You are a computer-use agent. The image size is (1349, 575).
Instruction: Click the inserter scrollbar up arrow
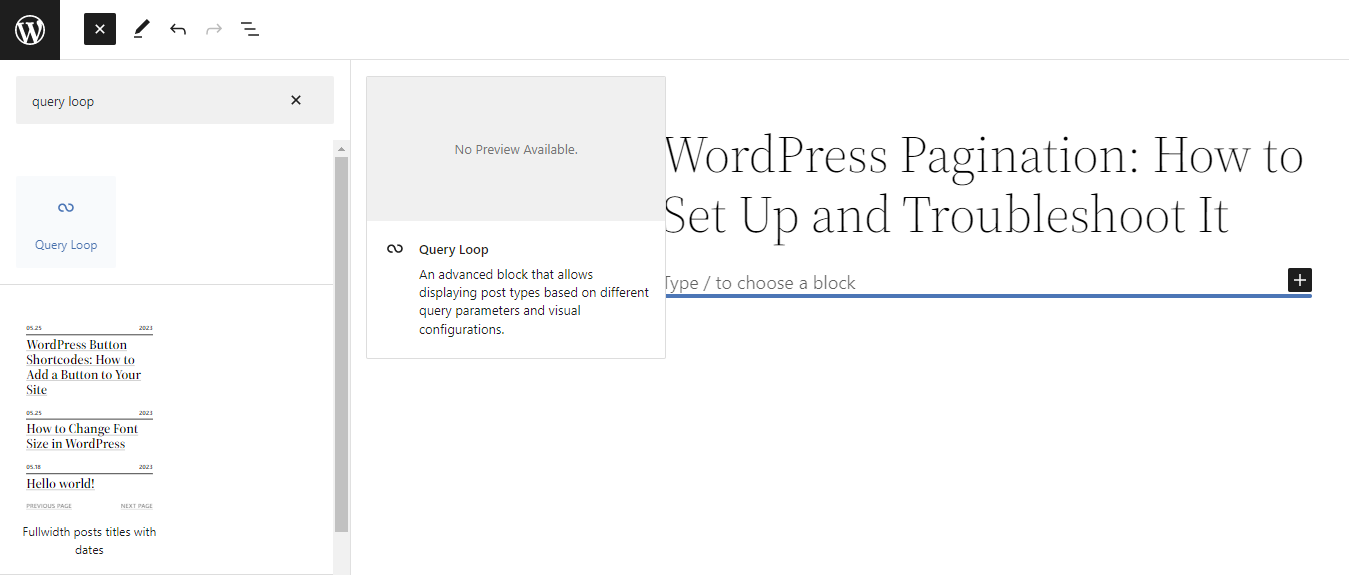(341, 149)
